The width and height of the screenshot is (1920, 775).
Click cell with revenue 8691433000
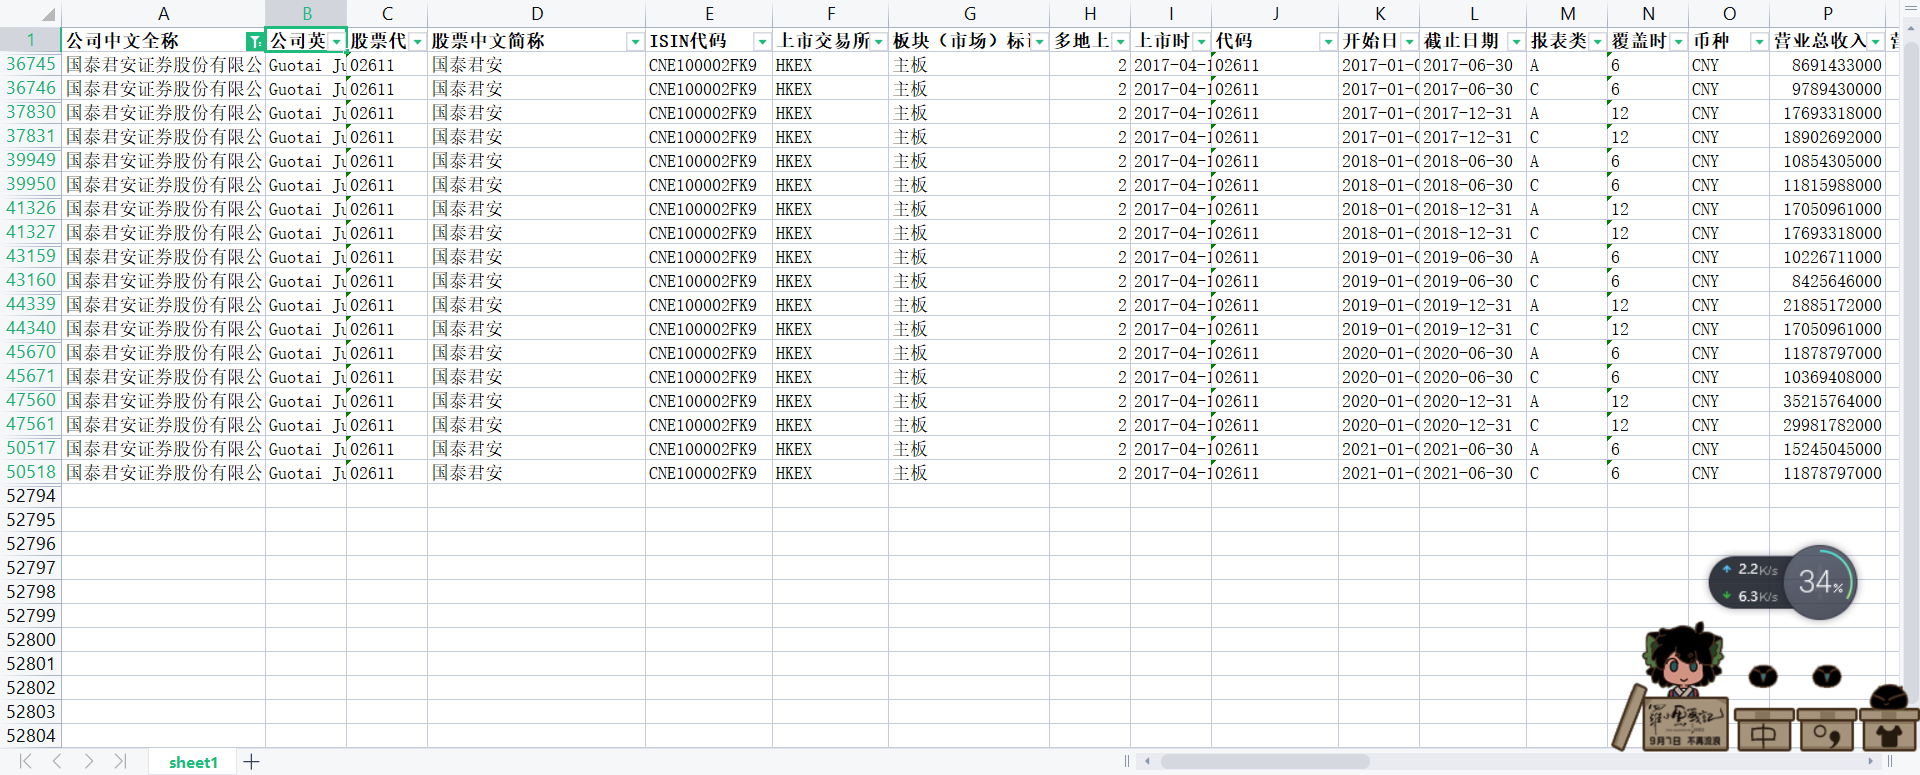pos(1828,65)
